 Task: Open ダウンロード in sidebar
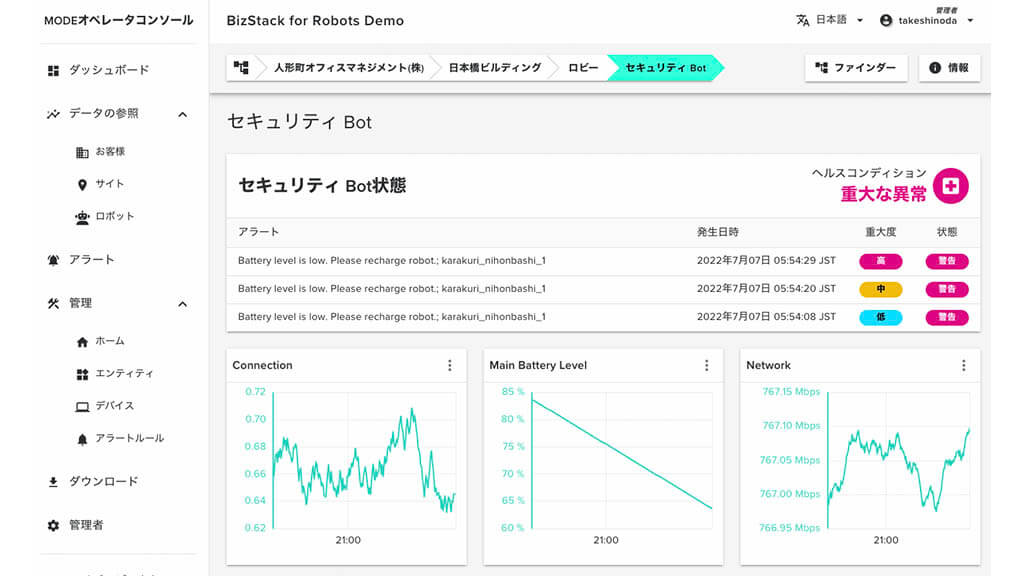[x=103, y=482]
